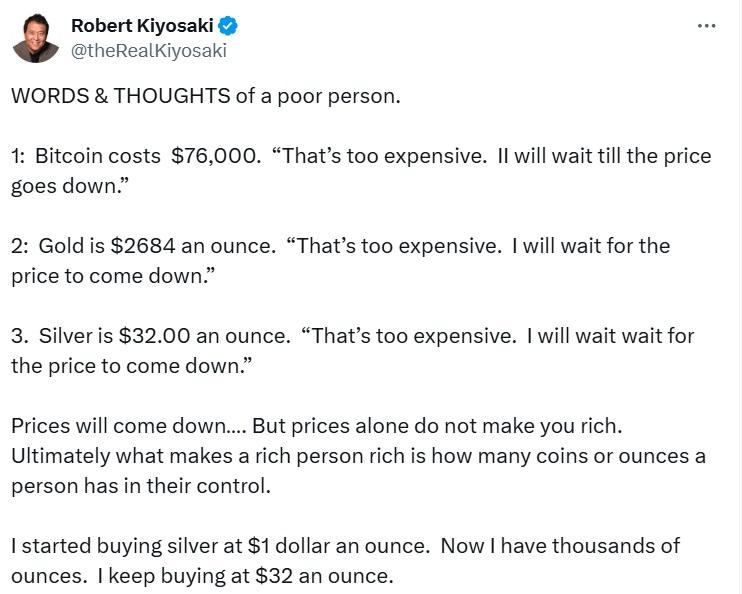742x594 pixels.
Task: Open Robert Kiyosaki's profile picture
Action: pyautogui.click(x=36, y=37)
